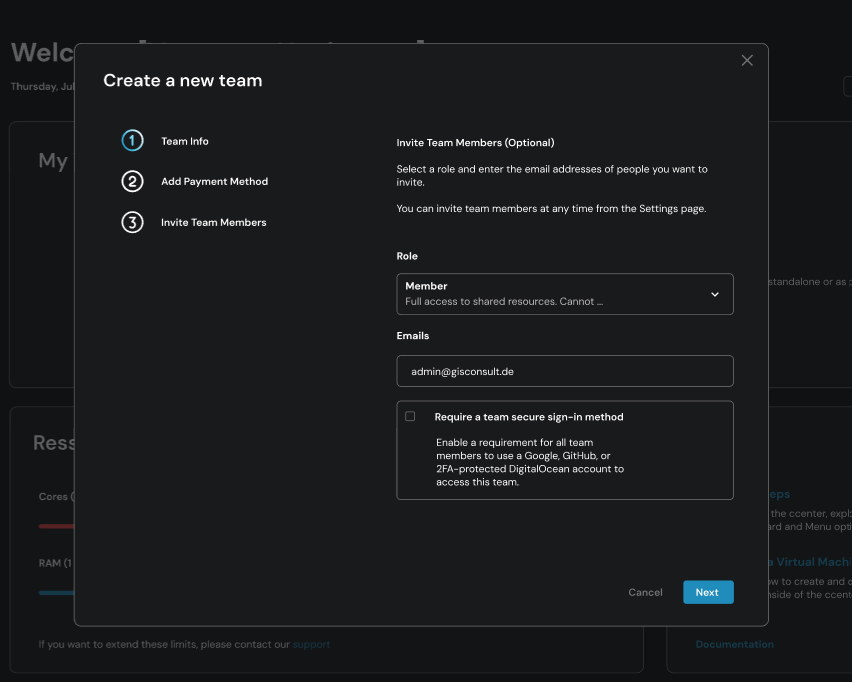Click the blue RAM usage bar

(x=56, y=593)
